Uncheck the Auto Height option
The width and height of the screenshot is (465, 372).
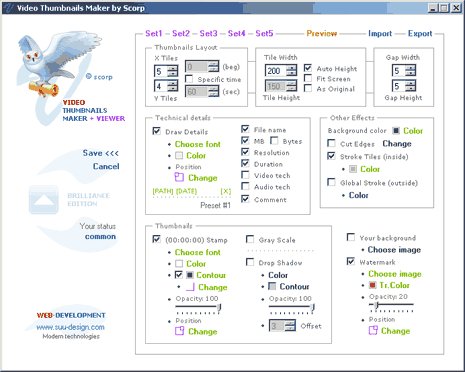pyautogui.click(x=308, y=68)
